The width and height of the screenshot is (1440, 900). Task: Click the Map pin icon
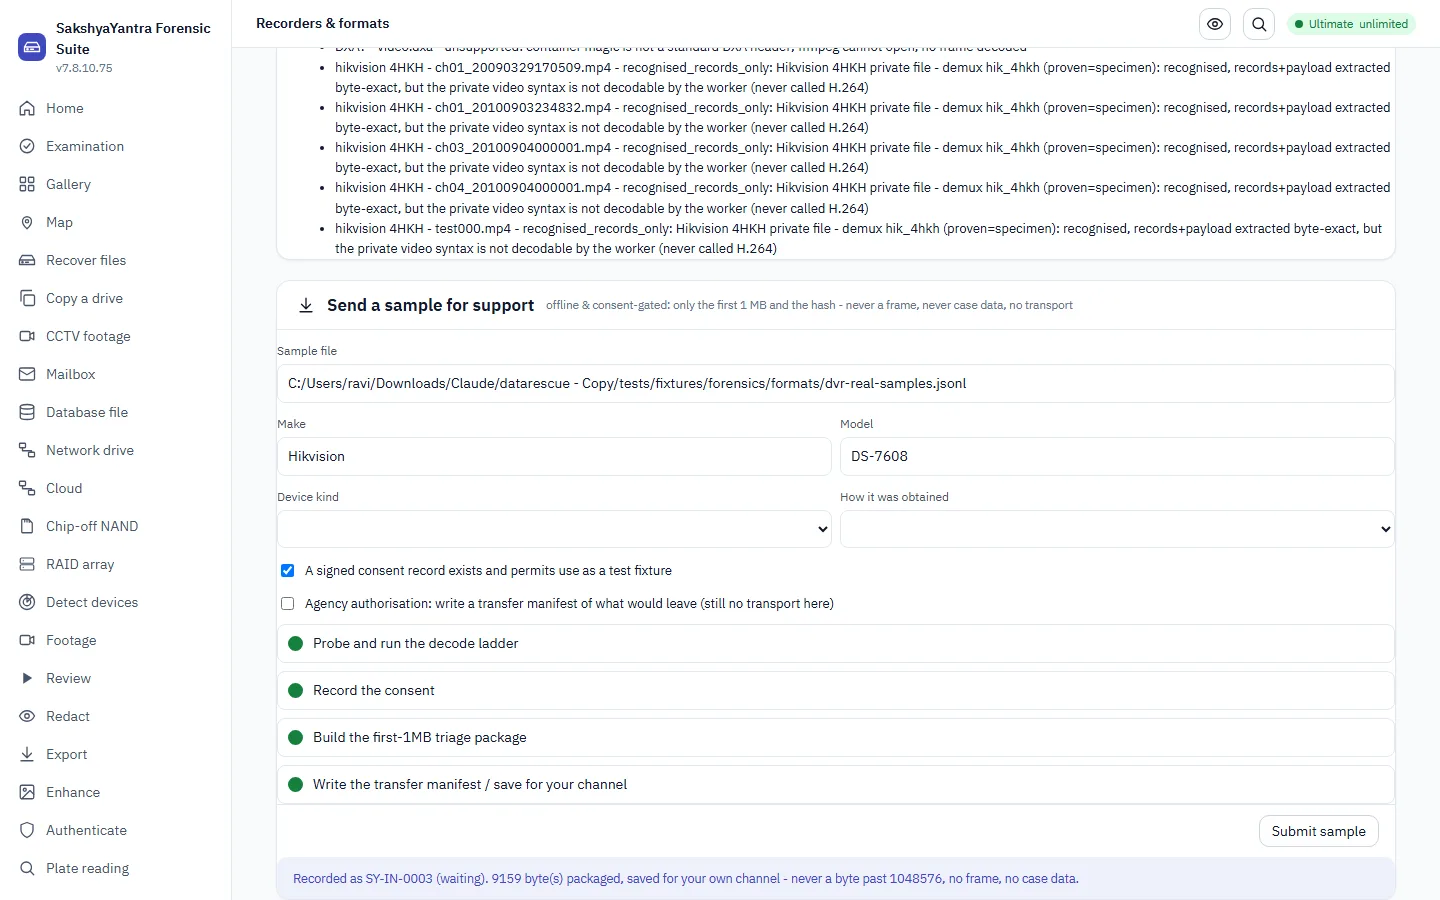[x=27, y=222]
